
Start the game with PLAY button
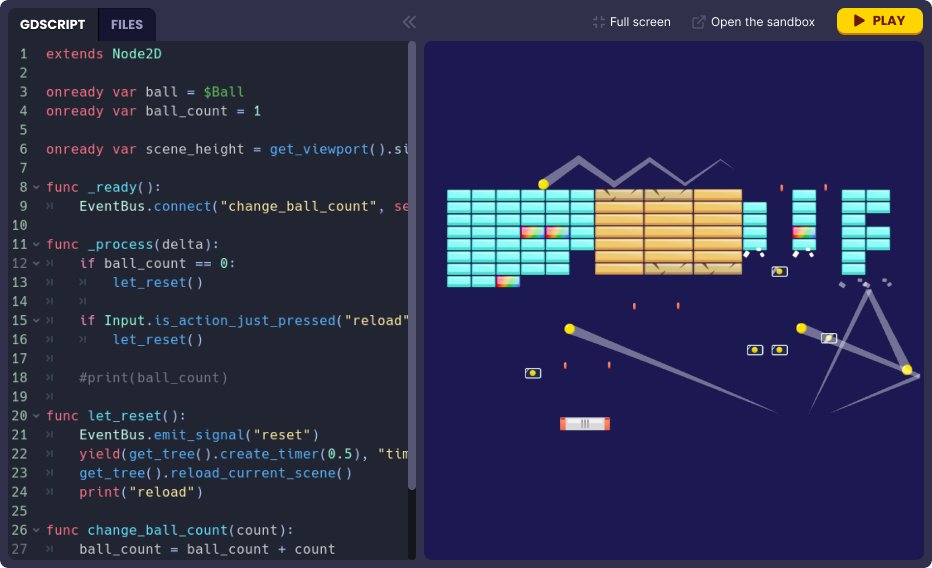tap(880, 21)
